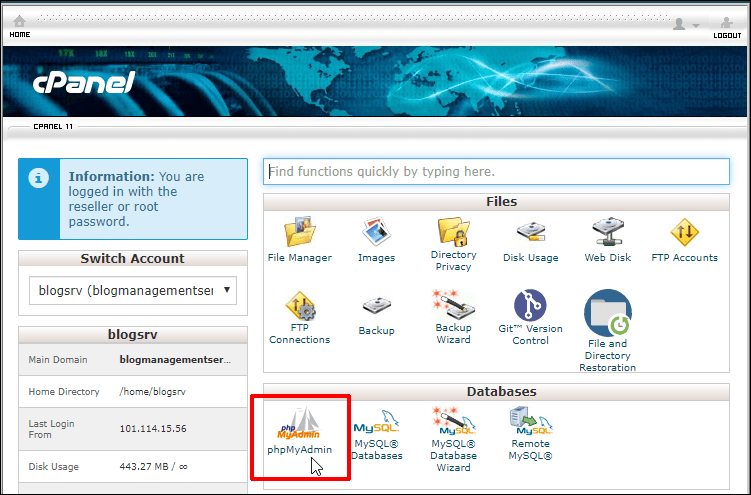Focus the Find functions search field
This screenshot has height=495, width=751.
click(x=496, y=171)
